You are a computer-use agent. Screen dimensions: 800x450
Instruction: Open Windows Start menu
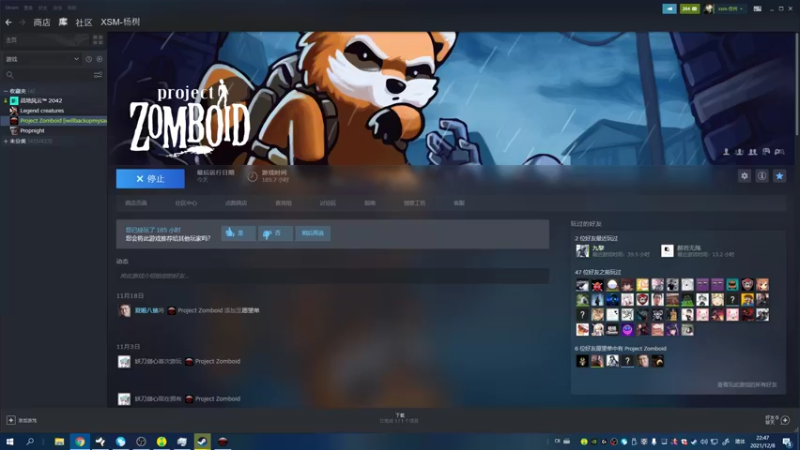pyautogui.click(x=10, y=441)
